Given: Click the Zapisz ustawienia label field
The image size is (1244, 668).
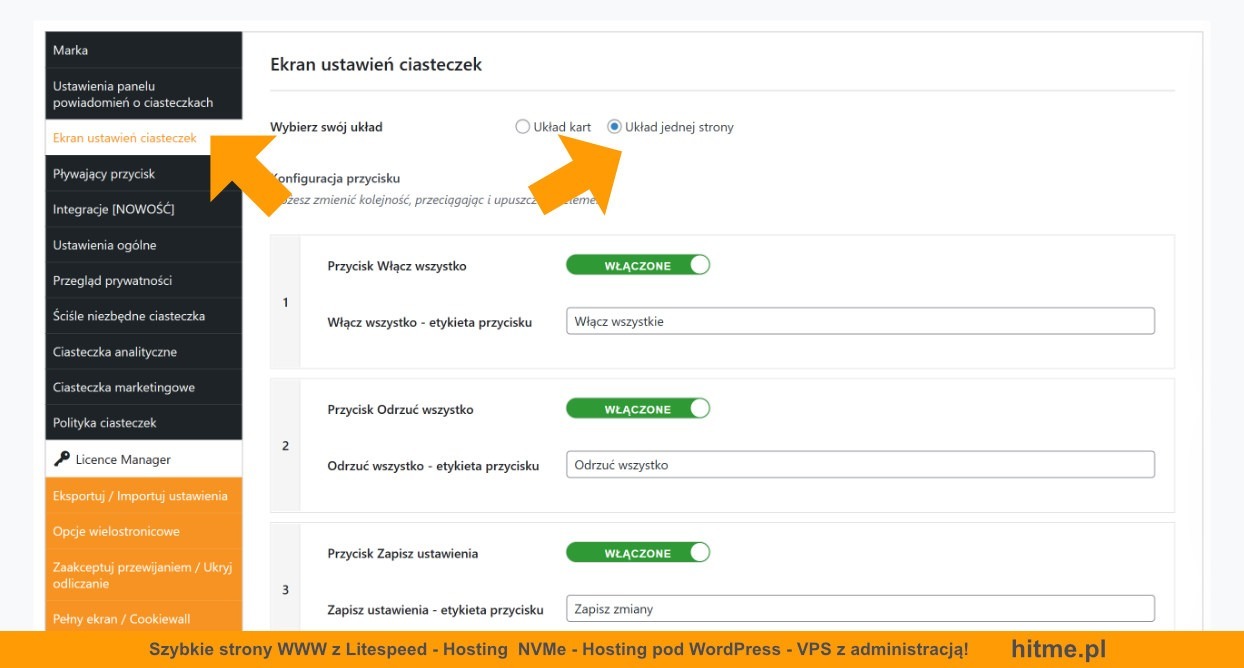Looking at the screenshot, I should [860, 608].
